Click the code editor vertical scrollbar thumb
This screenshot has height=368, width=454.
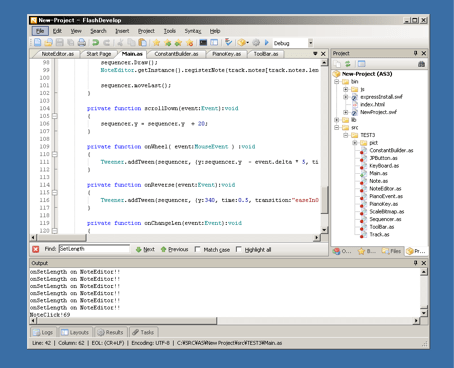(x=324, y=199)
